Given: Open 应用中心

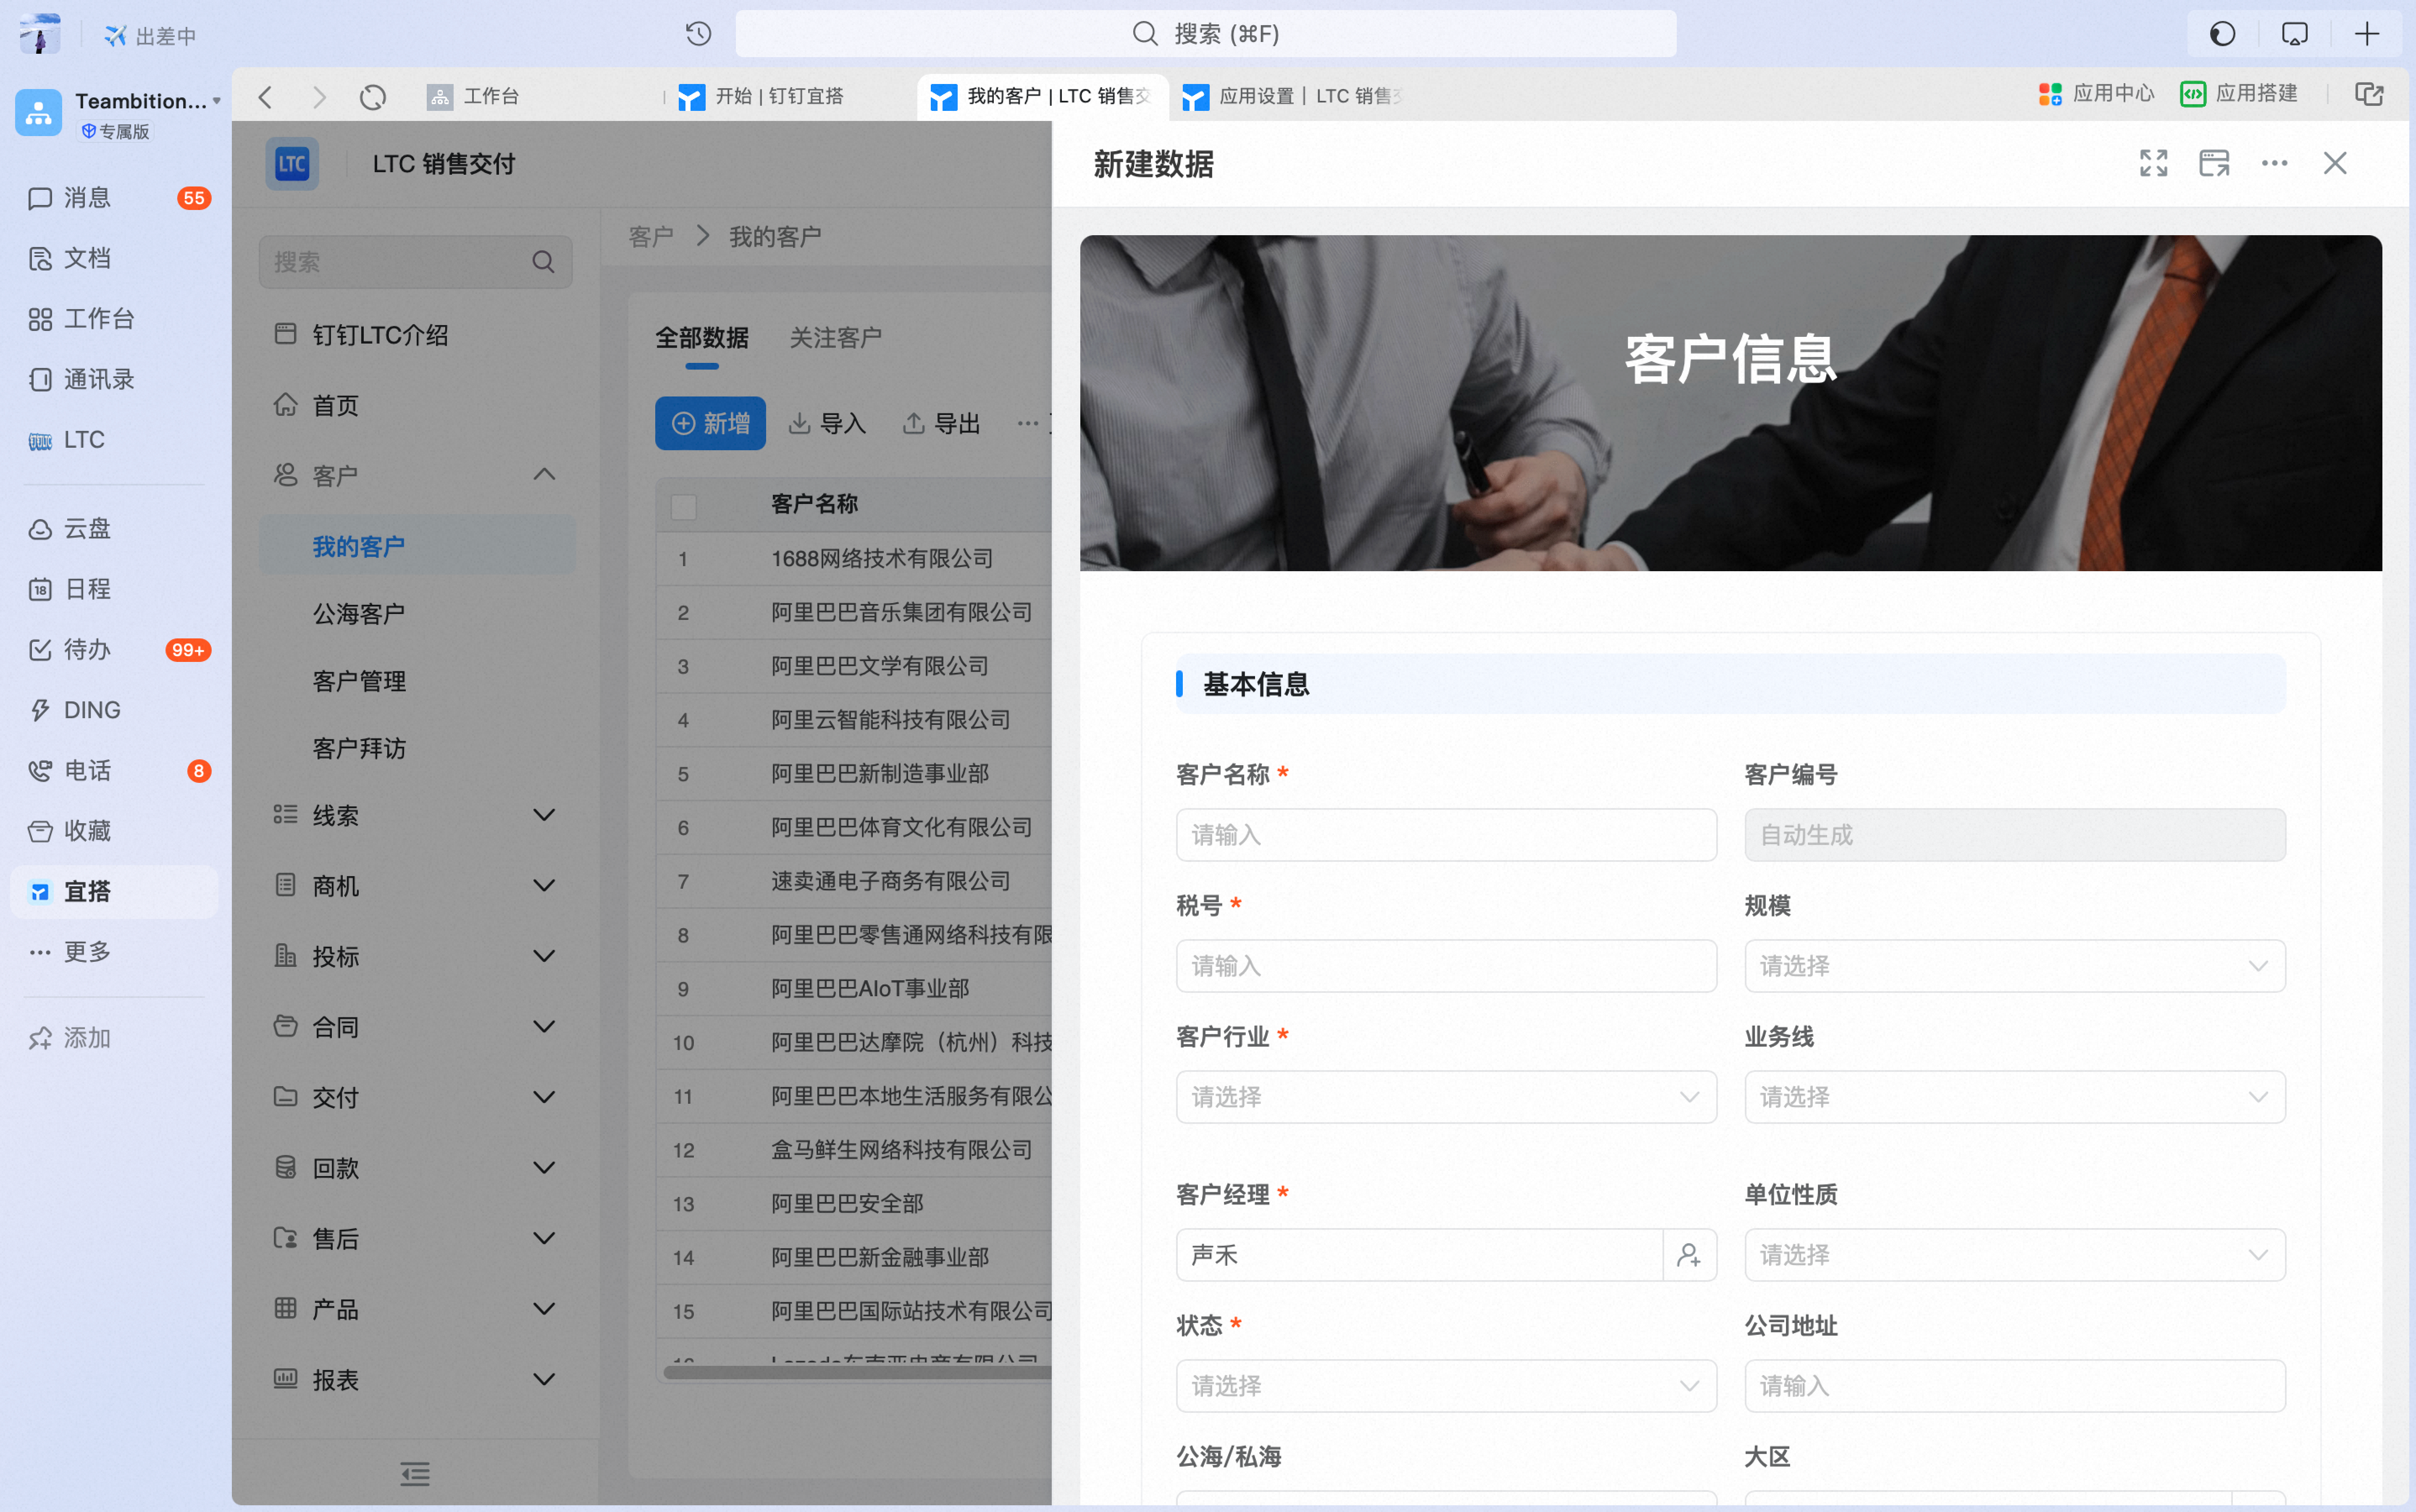Looking at the screenshot, I should 2096,94.
